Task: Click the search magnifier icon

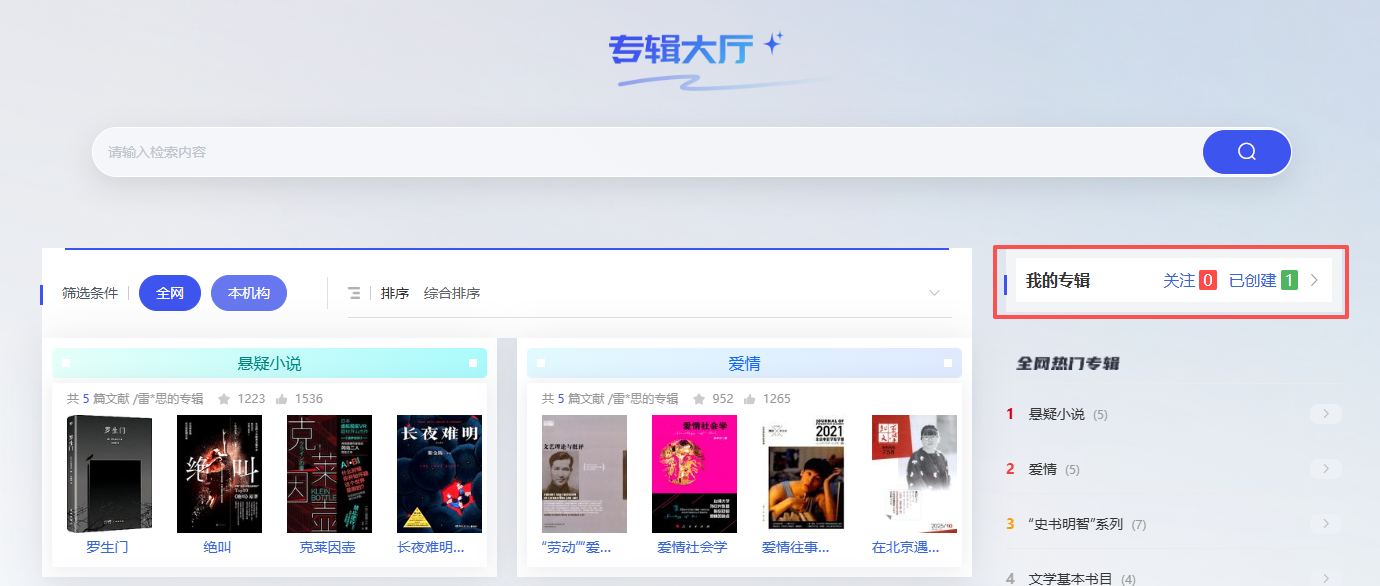Action: (1245, 151)
